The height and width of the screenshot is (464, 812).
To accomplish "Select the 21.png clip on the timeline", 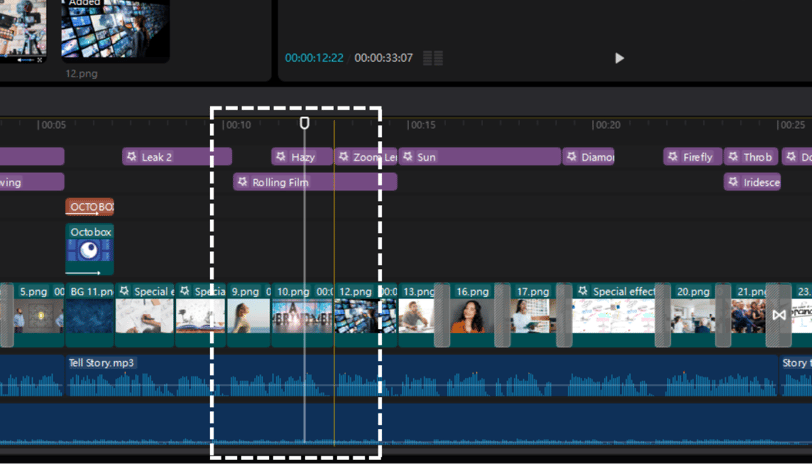I will coord(749,314).
